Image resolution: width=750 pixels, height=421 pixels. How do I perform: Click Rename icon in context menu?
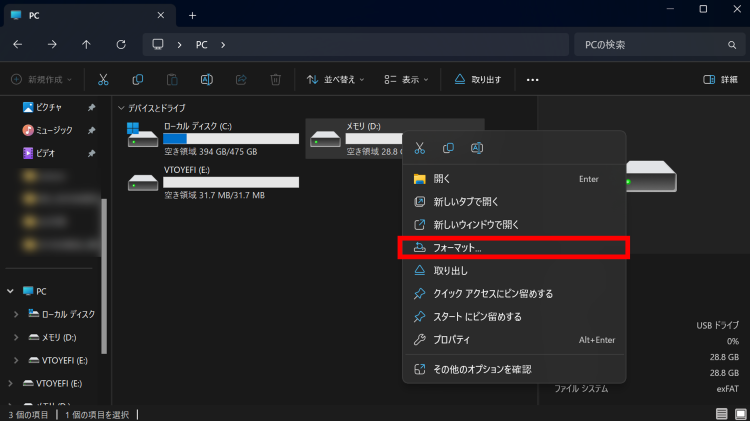(x=477, y=148)
